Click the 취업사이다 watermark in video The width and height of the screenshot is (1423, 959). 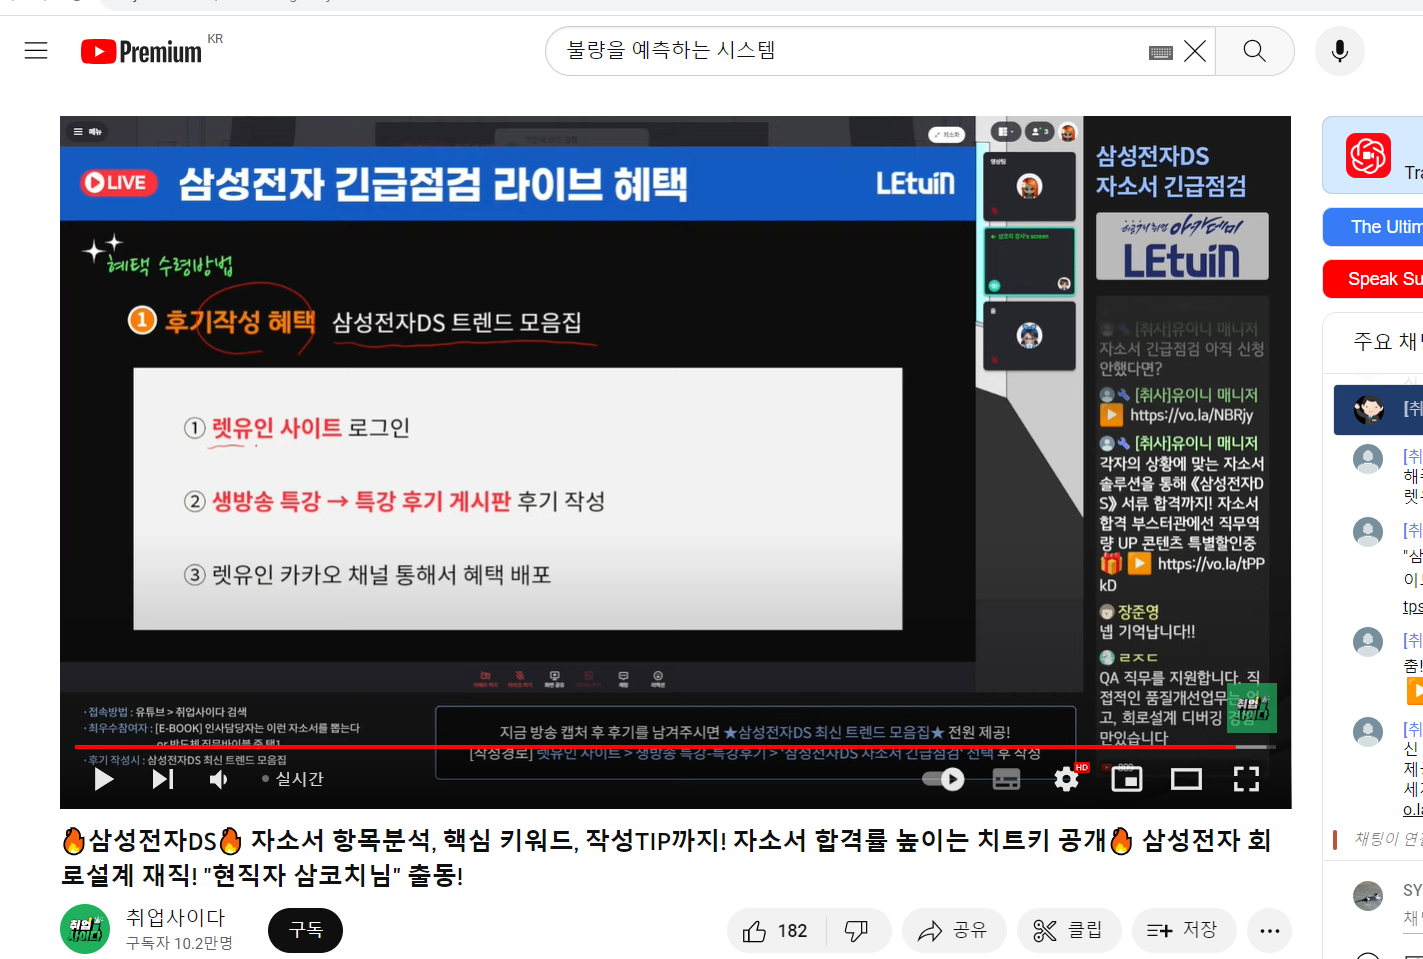pyautogui.click(x=1251, y=708)
